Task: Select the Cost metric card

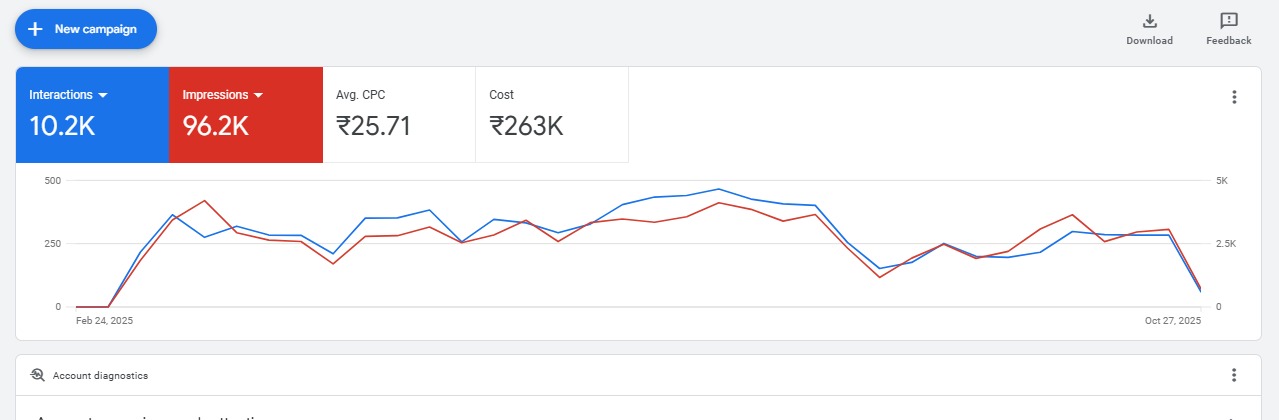Action: point(552,114)
